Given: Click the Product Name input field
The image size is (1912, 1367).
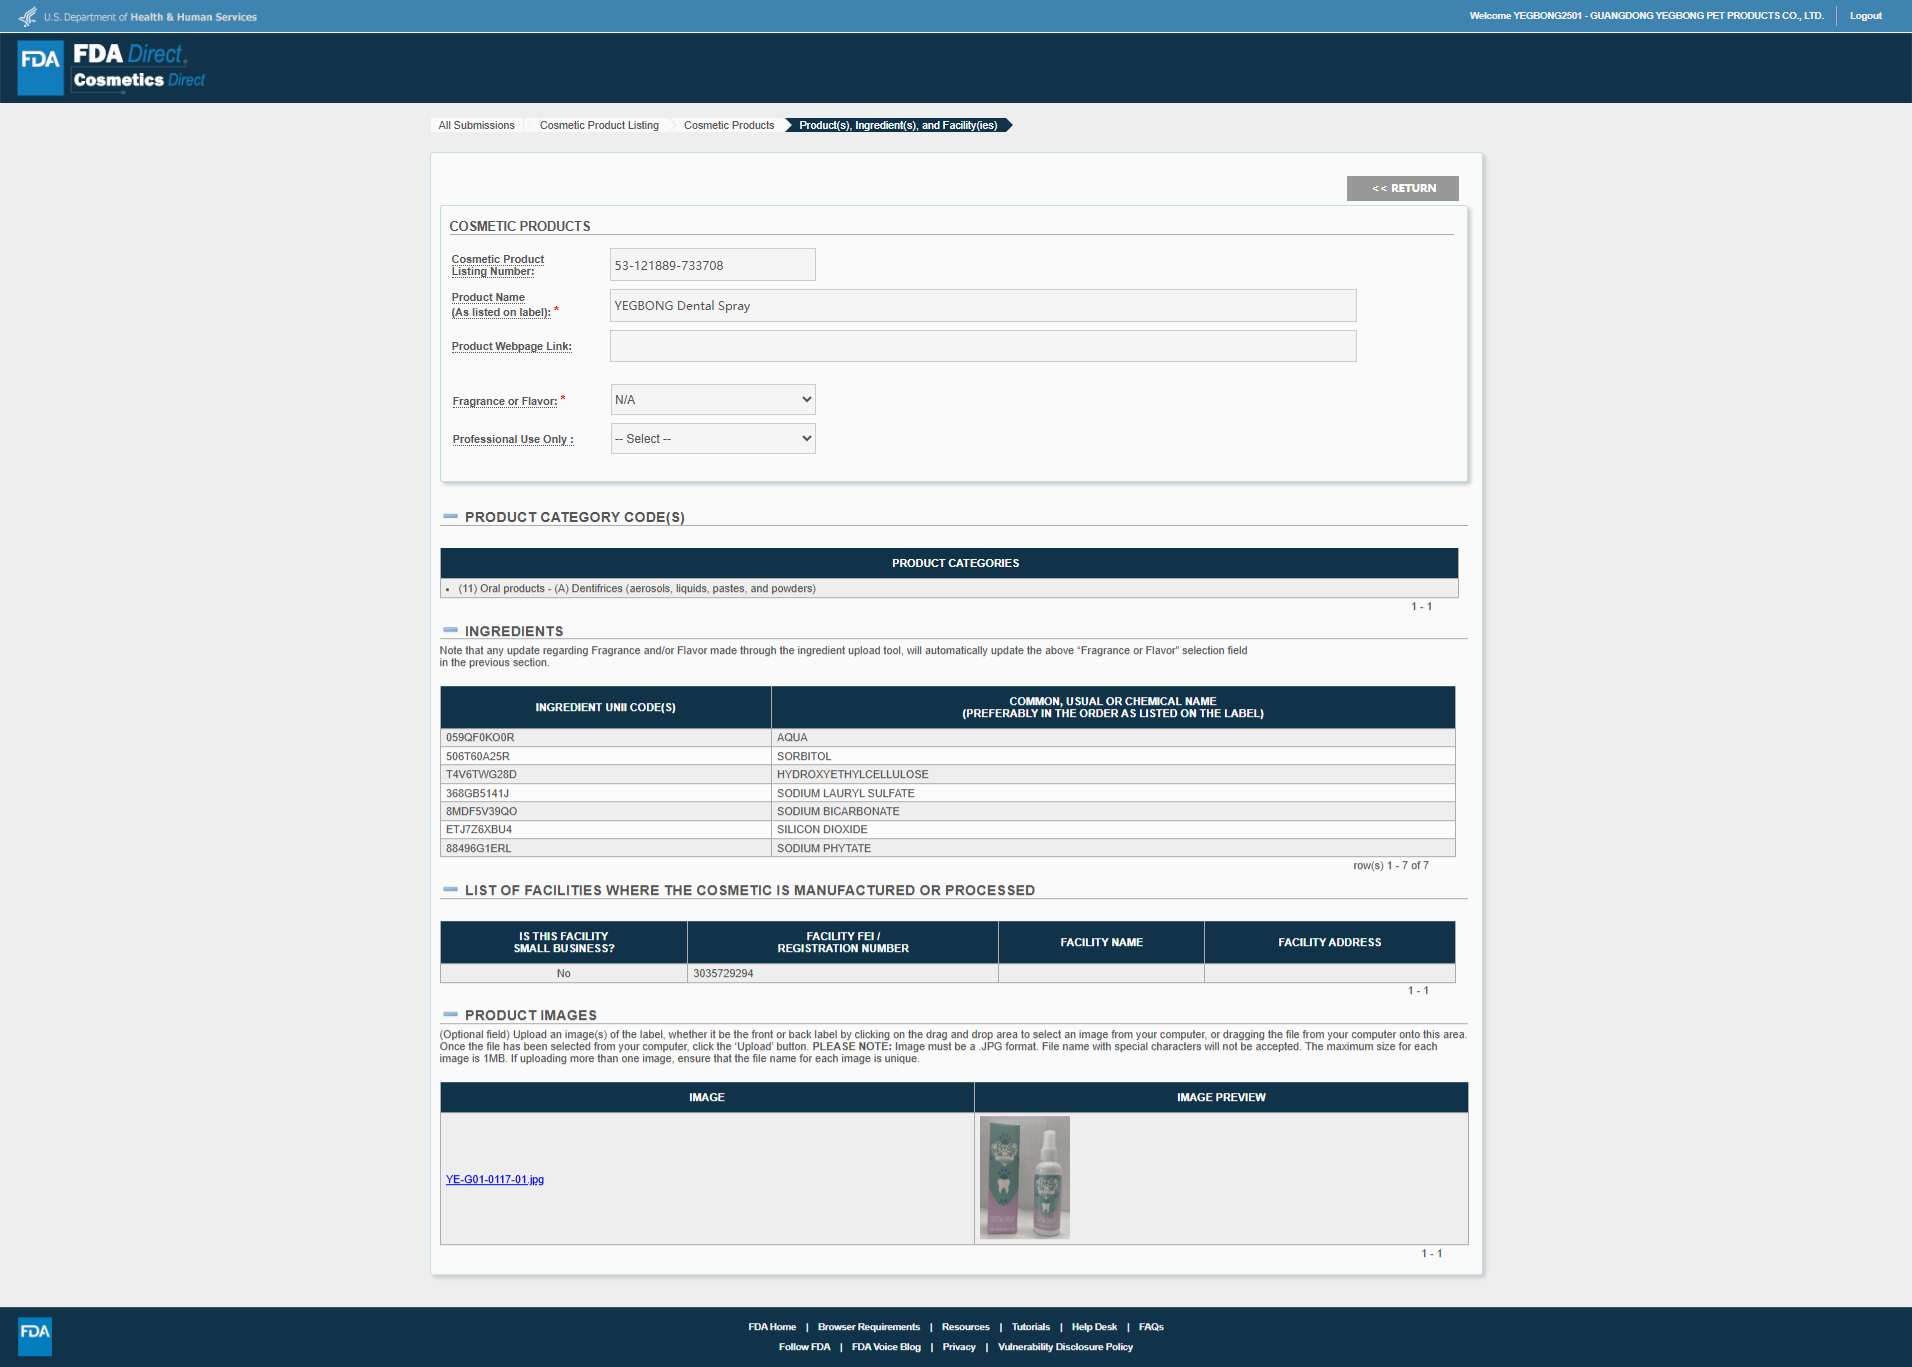Looking at the screenshot, I should (983, 306).
